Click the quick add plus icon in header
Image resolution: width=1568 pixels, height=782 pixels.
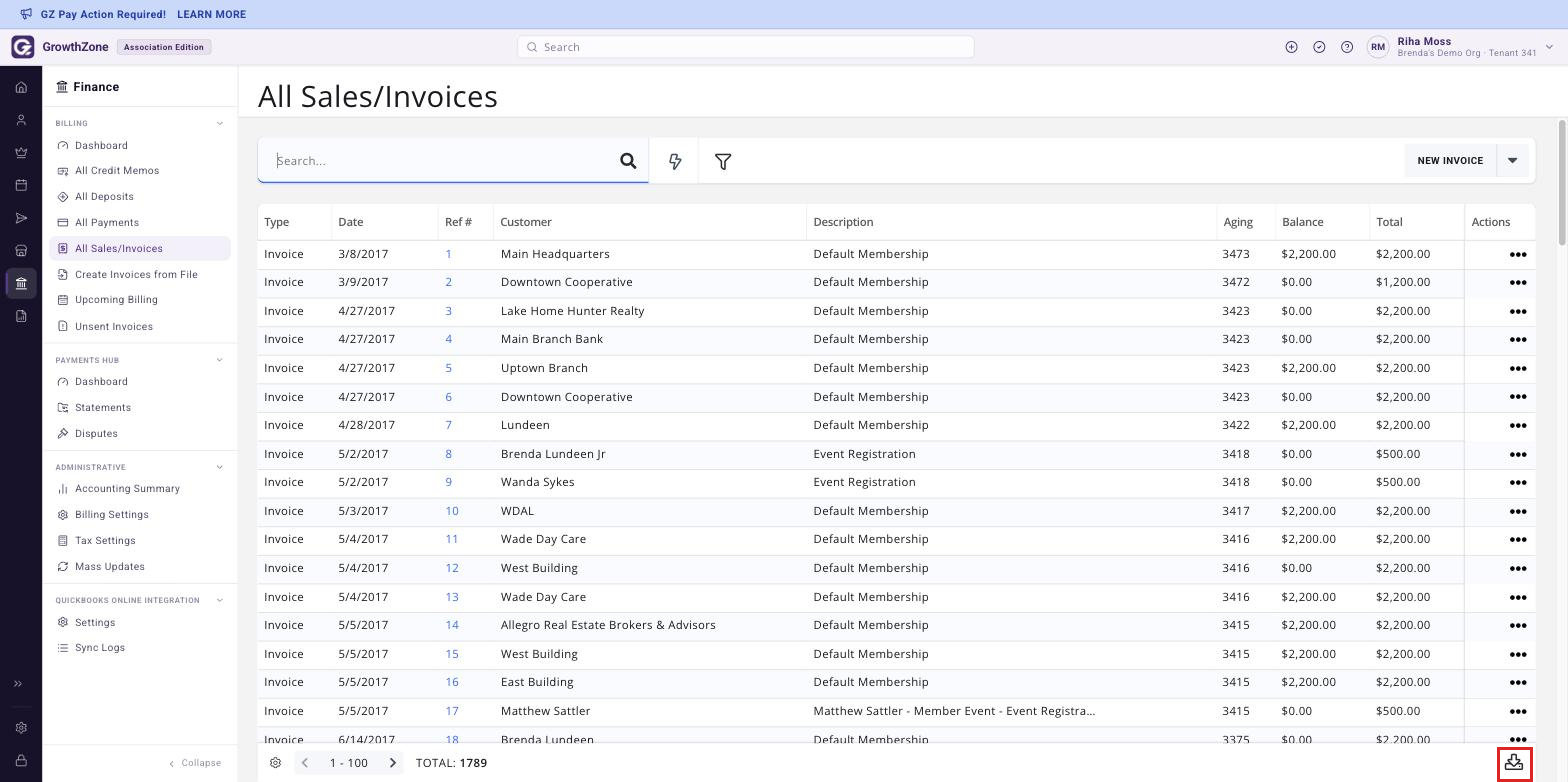1291,47
